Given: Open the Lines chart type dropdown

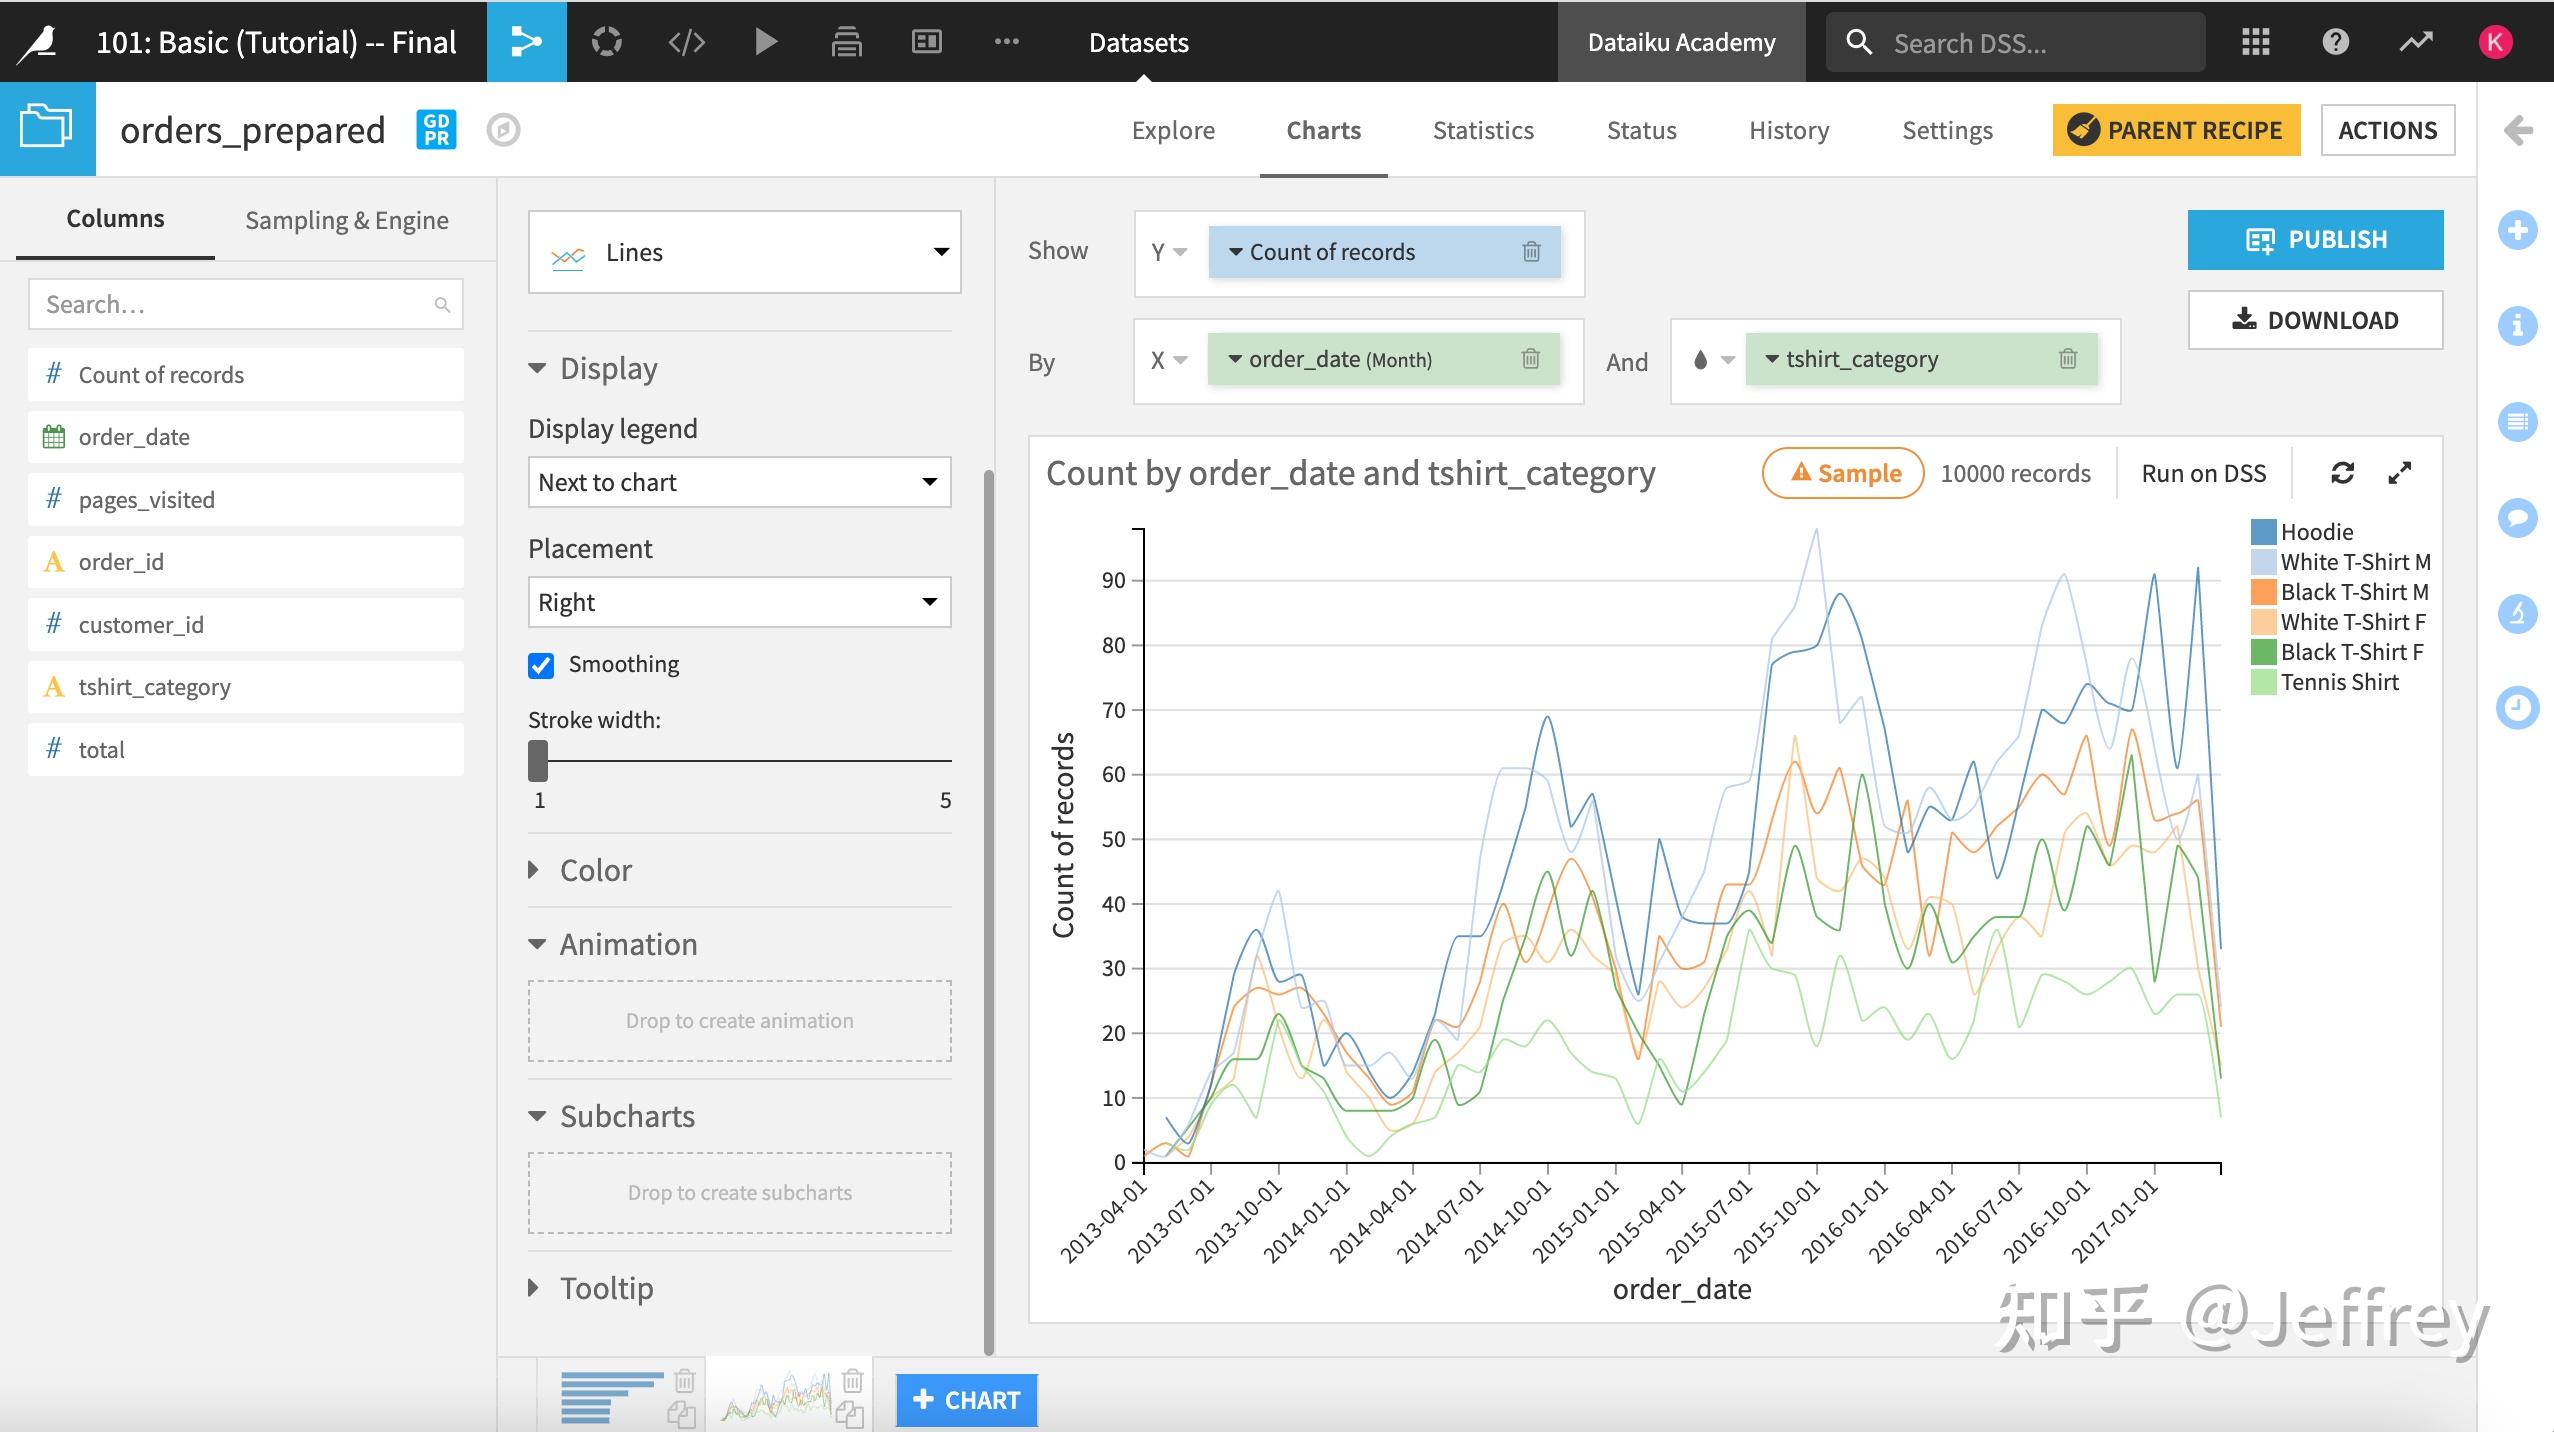Looking at the screenshot, I should pos(744,252).
